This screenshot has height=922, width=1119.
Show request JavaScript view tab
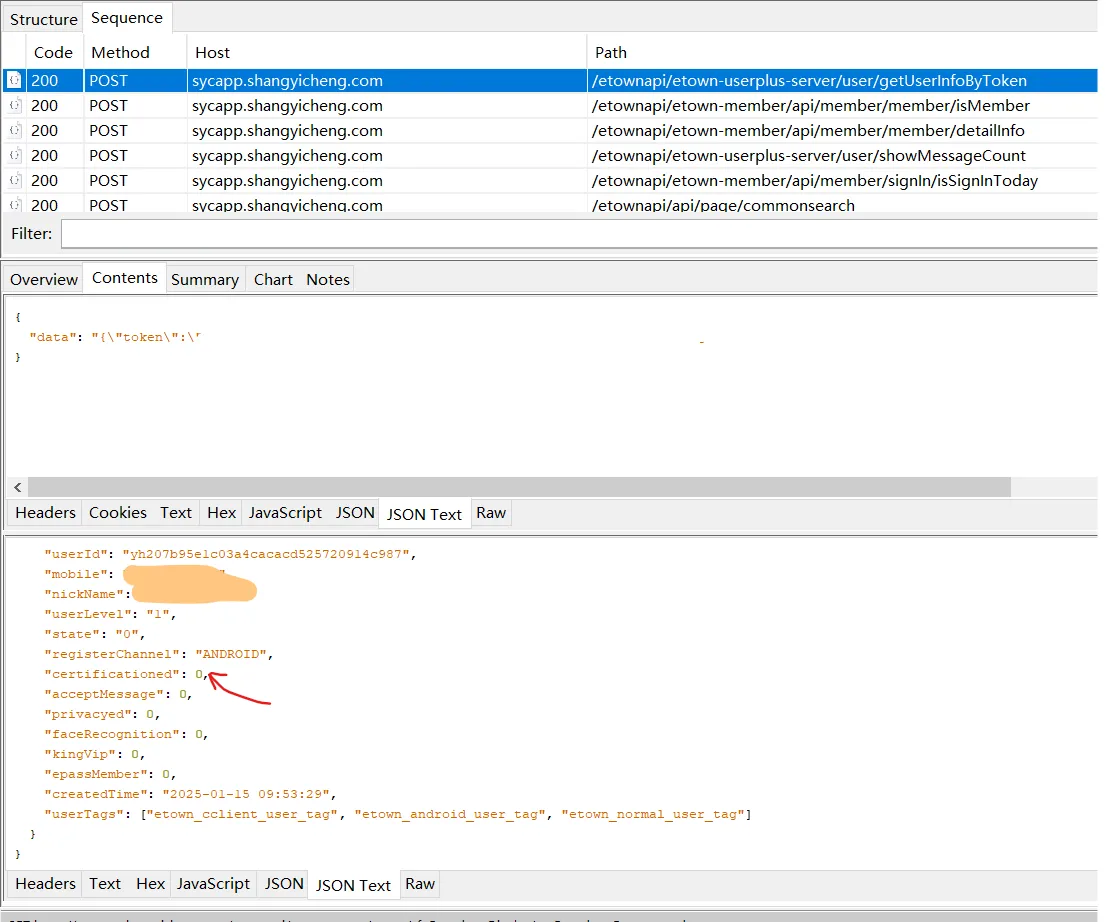285,512
